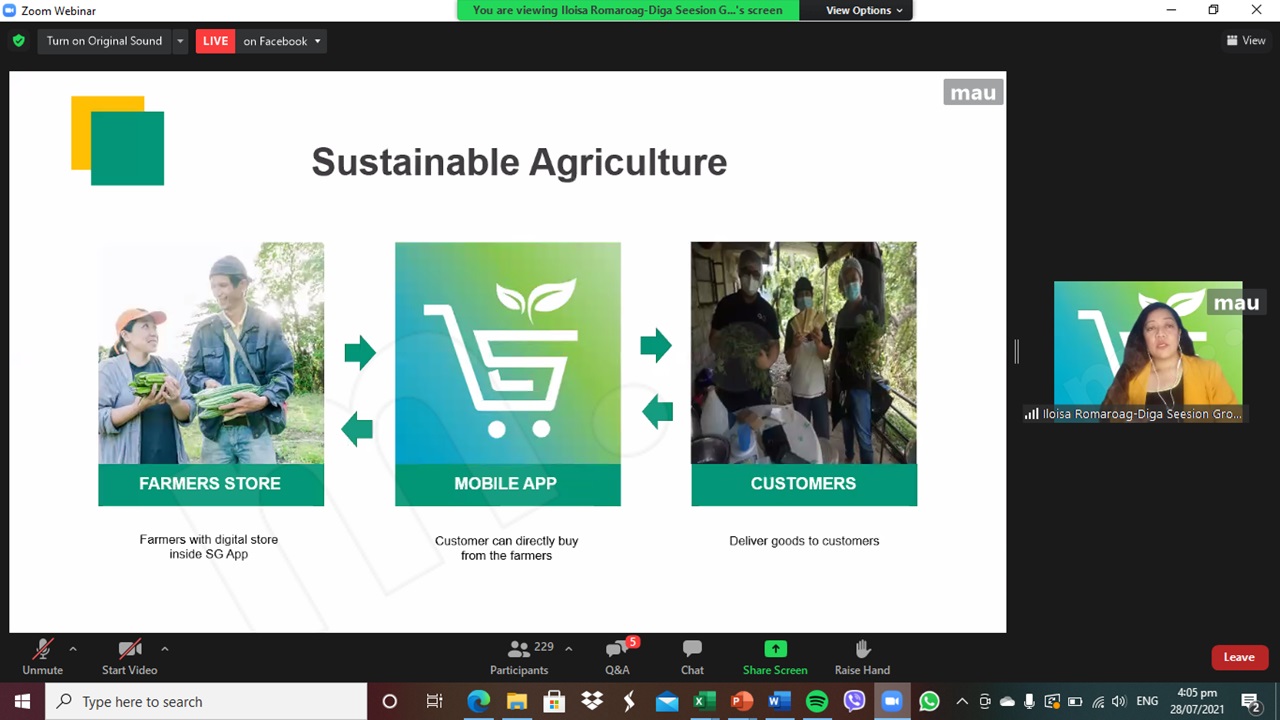Open PowerPoint from taskbar
The image size is (1280, 720).
[x=742, y=701]
